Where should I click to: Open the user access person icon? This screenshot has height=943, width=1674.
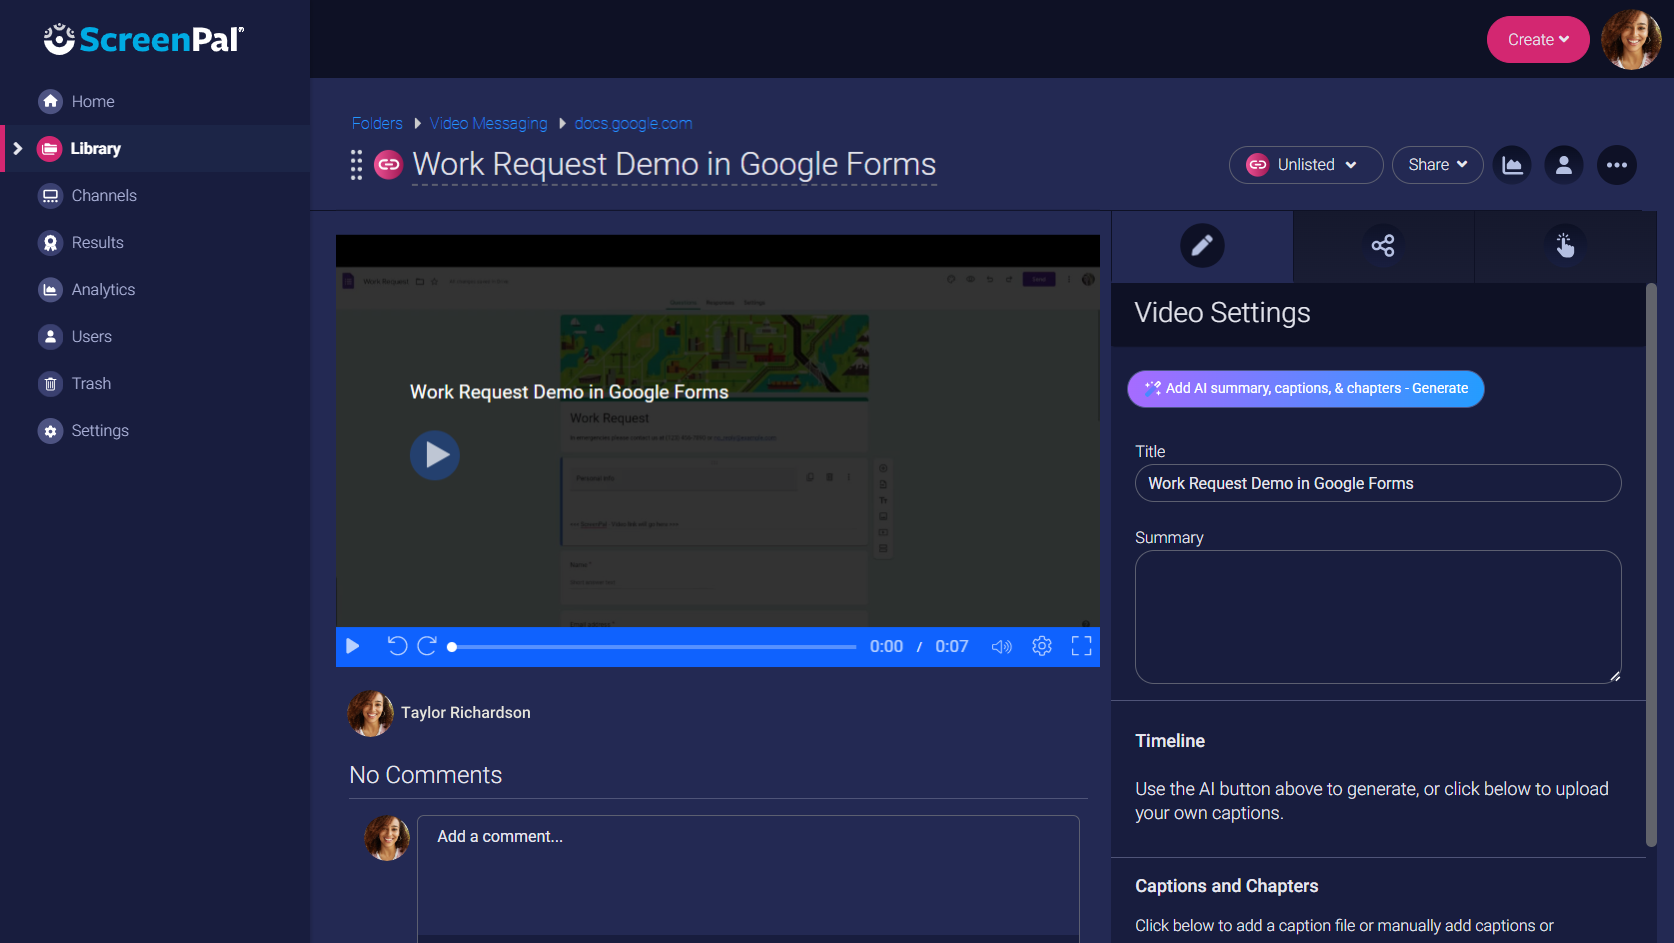[1564, 165]
